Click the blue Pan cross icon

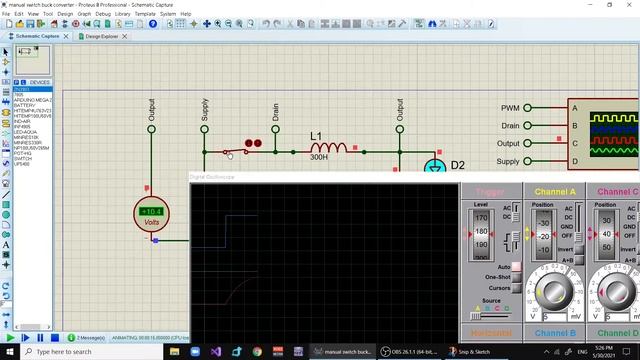point(207,24)
